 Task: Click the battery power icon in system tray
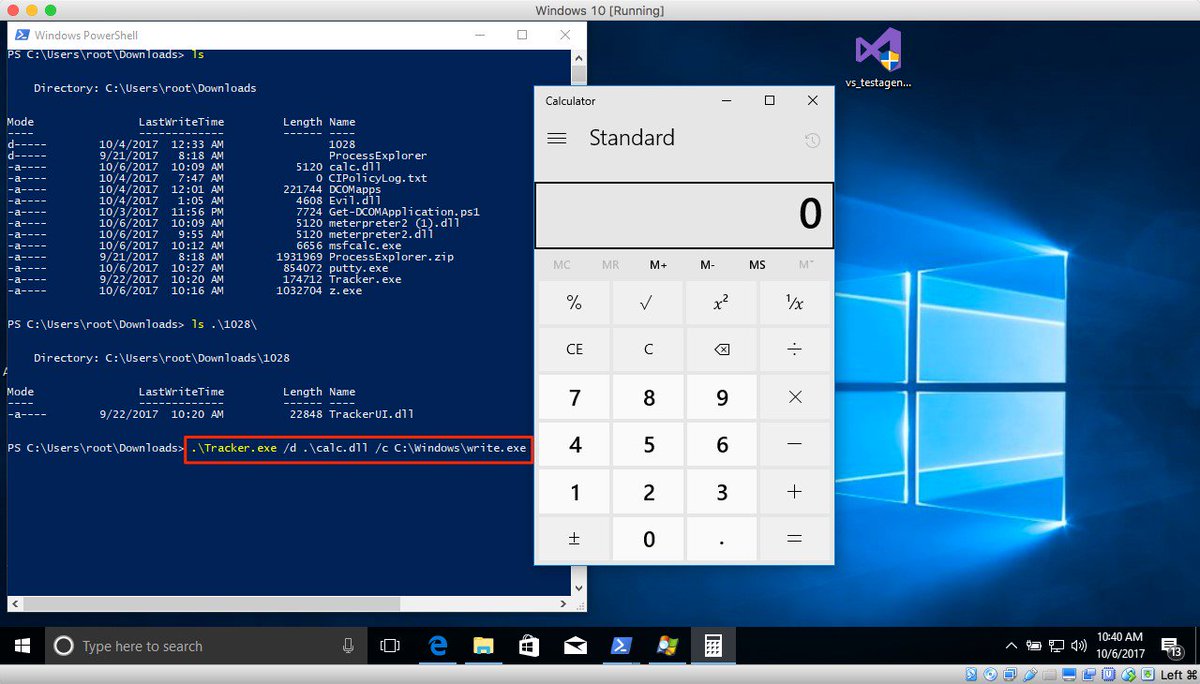[x=1034, y=646]
